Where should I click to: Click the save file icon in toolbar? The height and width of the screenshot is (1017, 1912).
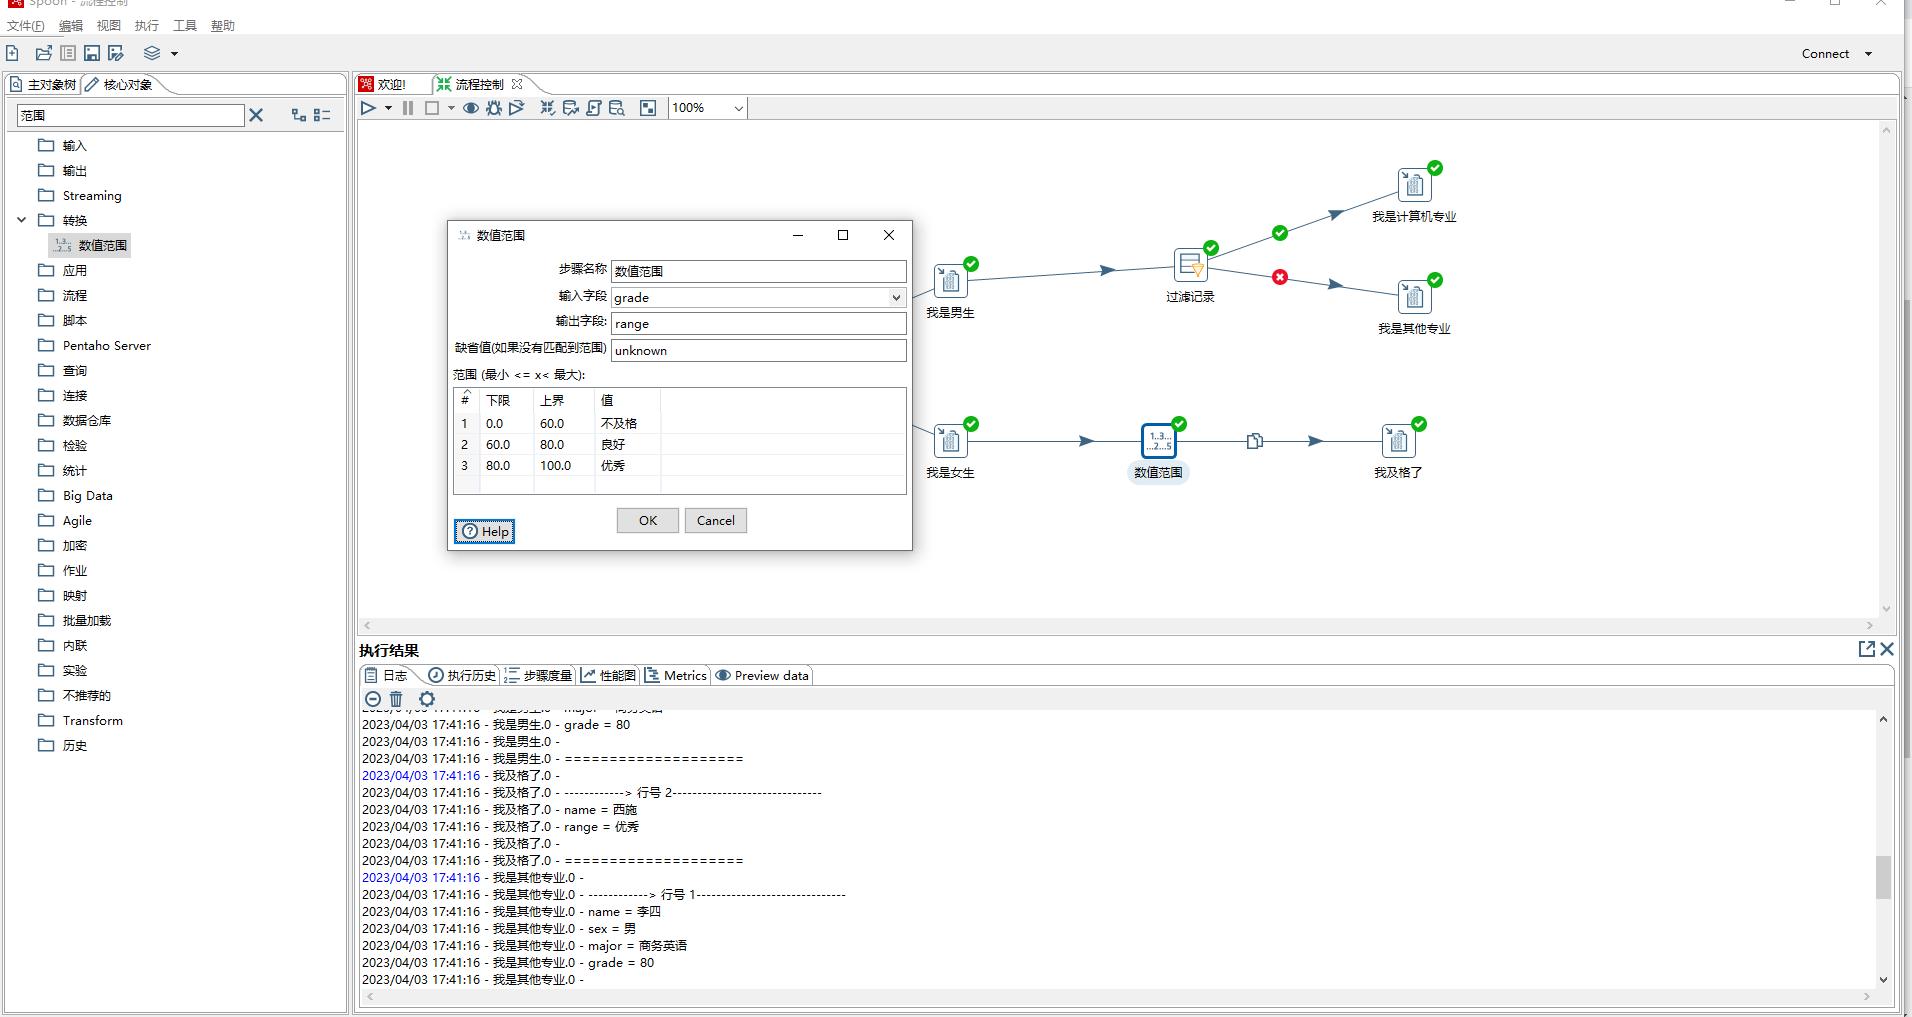point(92,53)
